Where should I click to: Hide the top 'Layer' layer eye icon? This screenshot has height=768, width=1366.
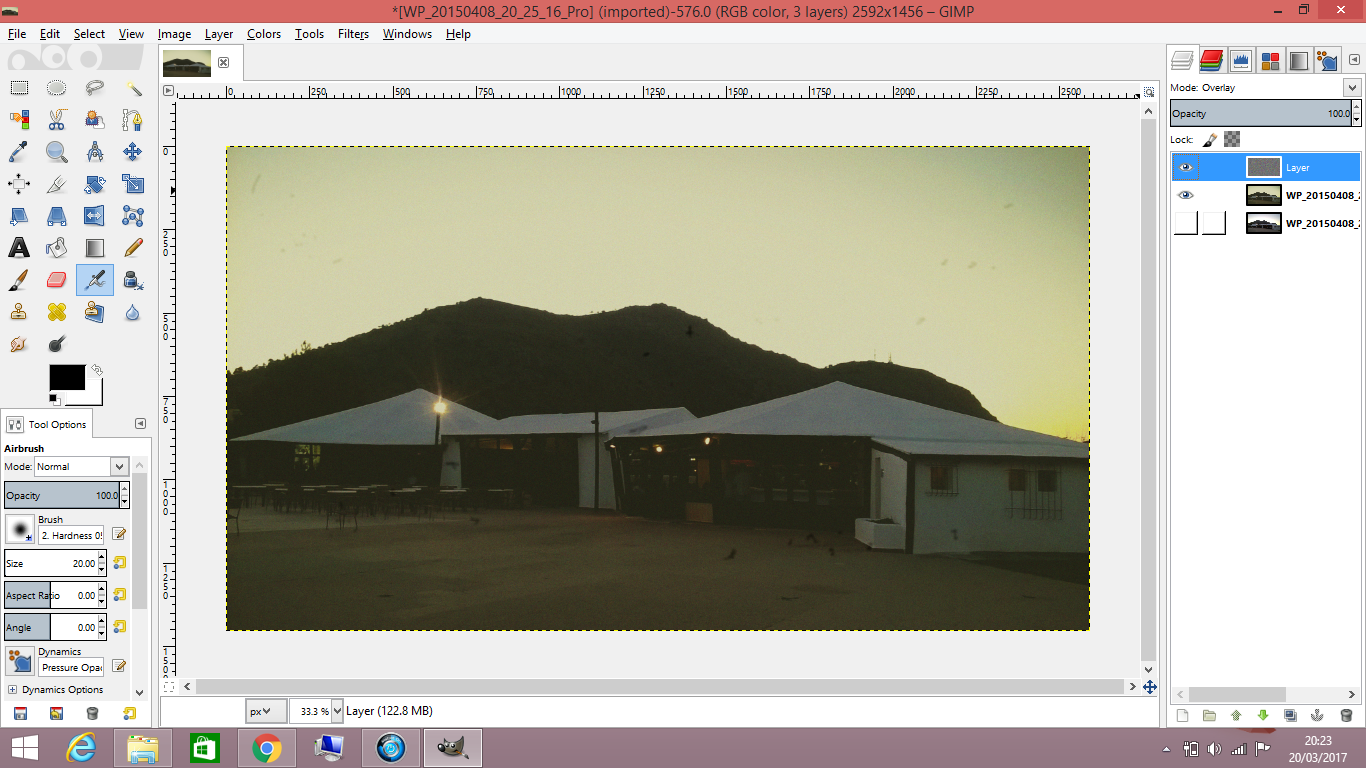(1186, 167)
